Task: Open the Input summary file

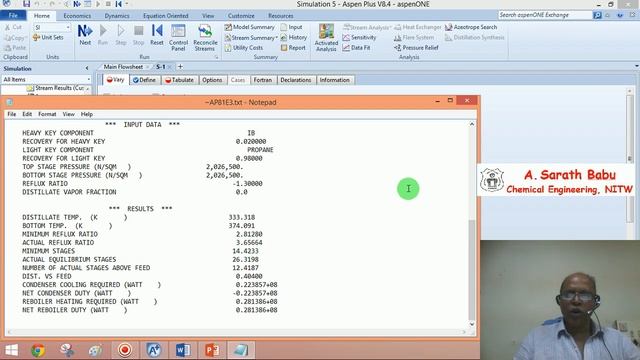Action: [291, 27]
